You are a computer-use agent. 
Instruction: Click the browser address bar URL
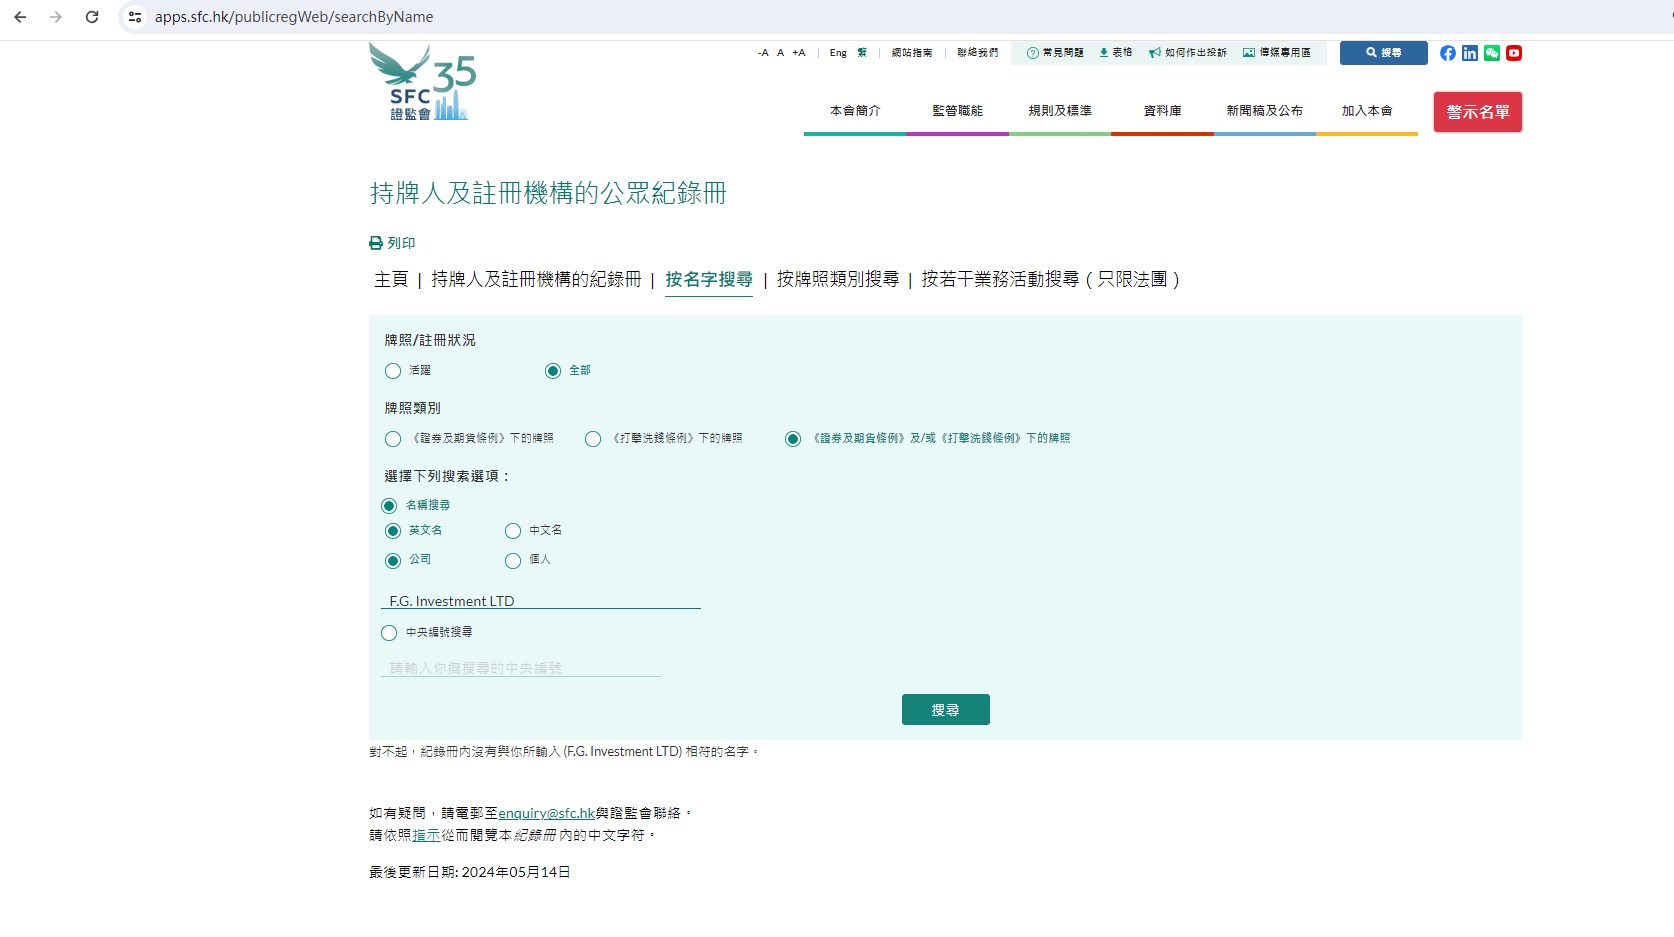click(294, 17)
